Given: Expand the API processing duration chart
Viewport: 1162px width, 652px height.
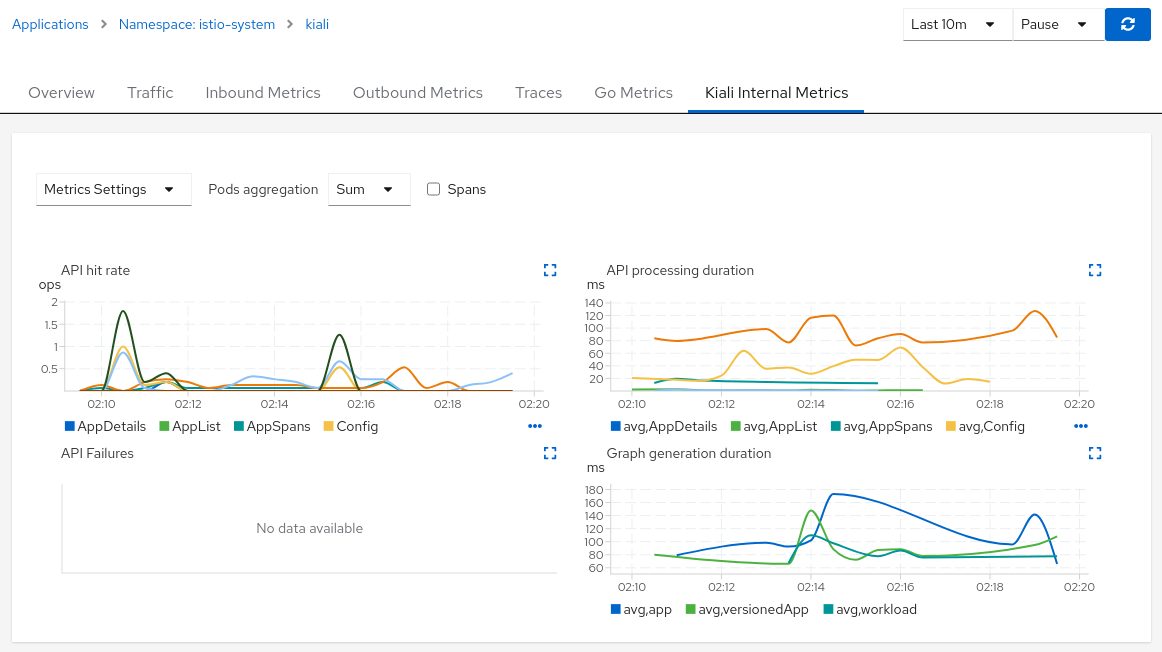Looking at the screenshot, I should (x=1094, y=269).
